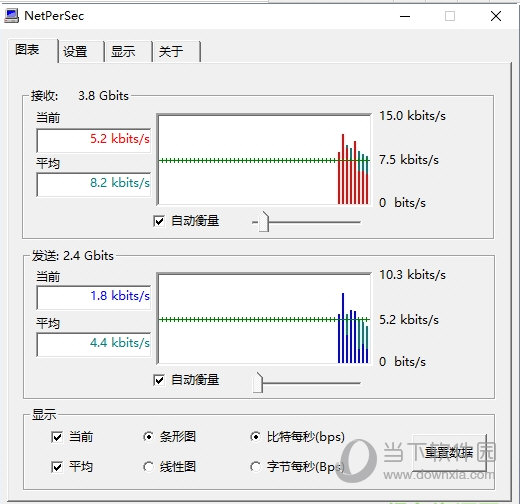Click the 3.8 Gbits received total text
Screen dimensions: 520x504
pos(103,96)
